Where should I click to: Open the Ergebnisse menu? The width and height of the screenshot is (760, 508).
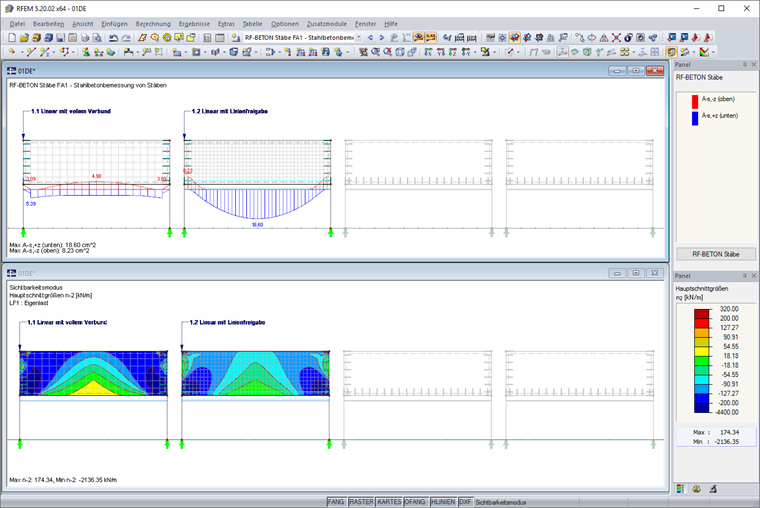tap(194, 23)
